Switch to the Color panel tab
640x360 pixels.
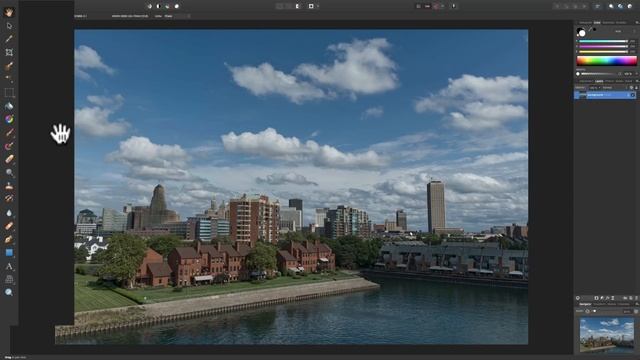(597, 22)
